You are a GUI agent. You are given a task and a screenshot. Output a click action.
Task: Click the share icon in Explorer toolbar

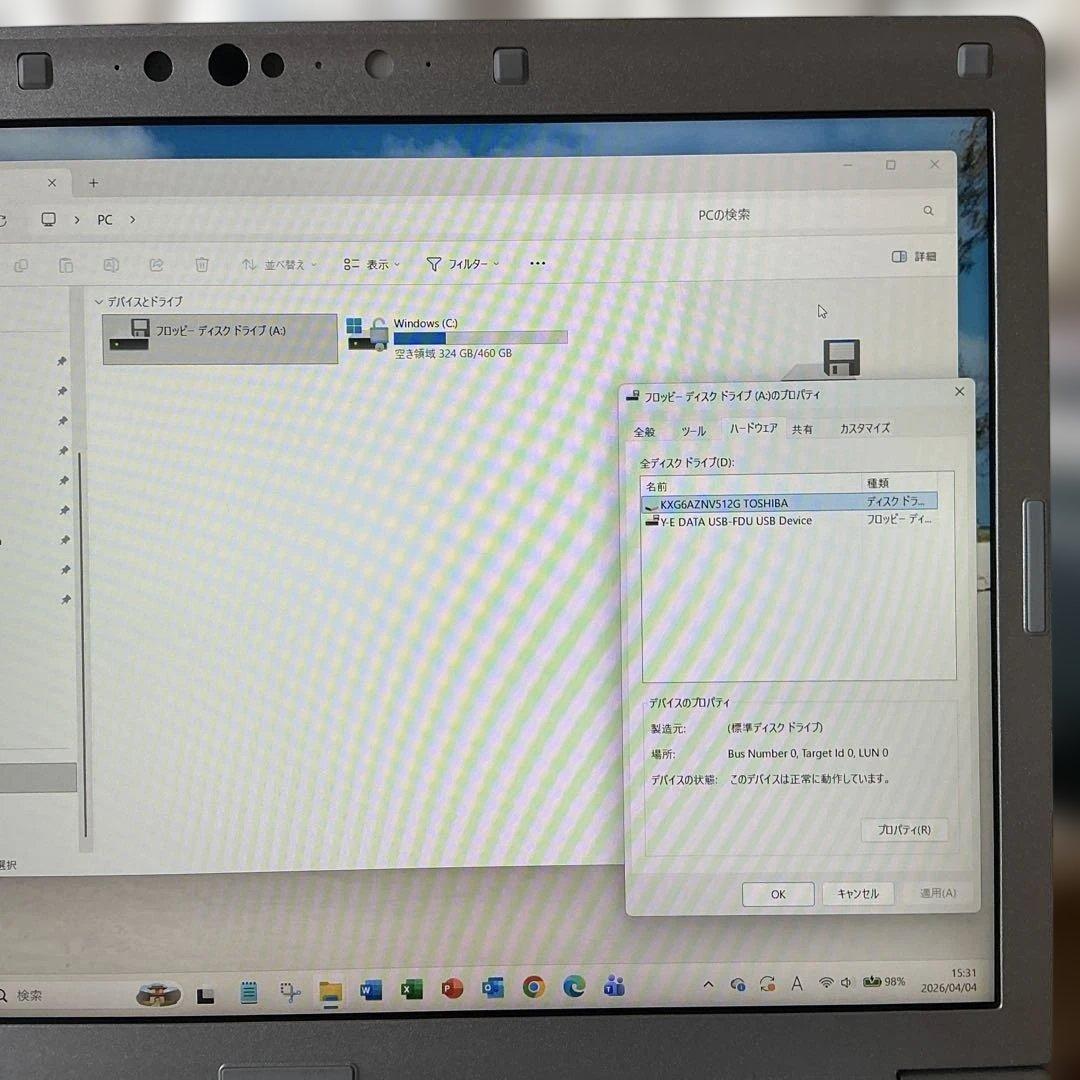[156, 265]
